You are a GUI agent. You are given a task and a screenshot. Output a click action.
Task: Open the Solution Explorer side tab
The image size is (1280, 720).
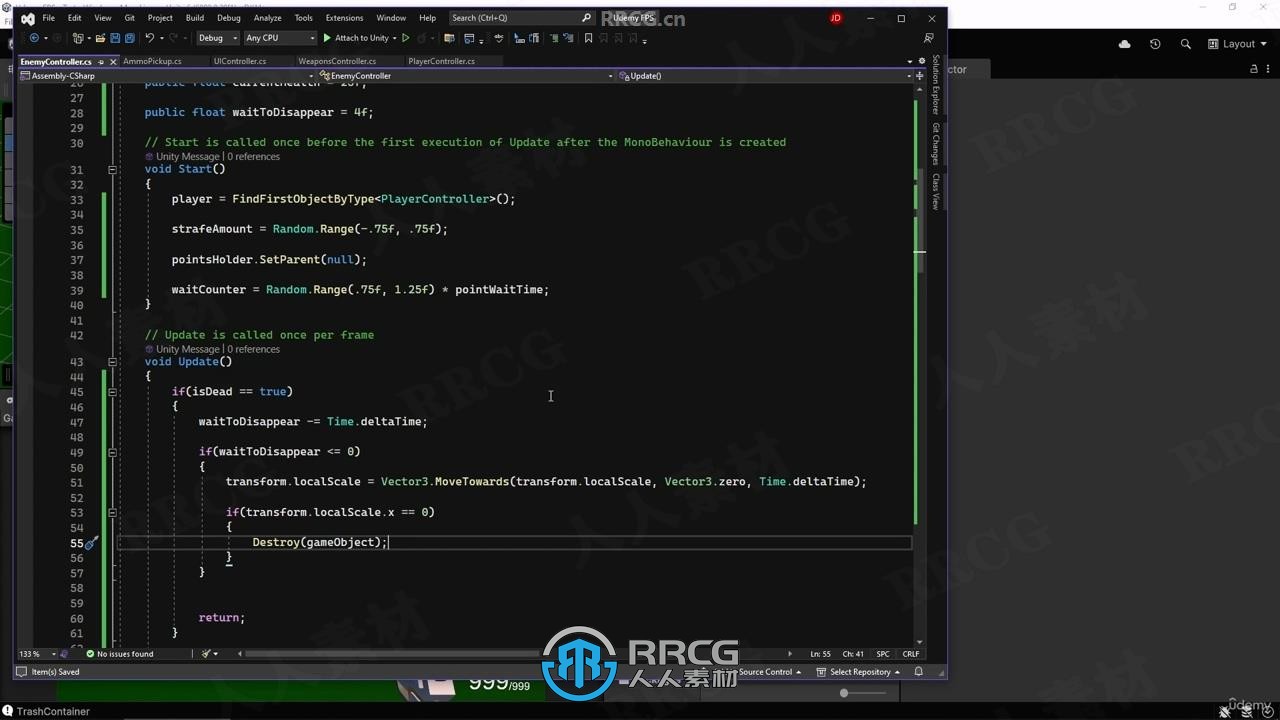(x=936, y=85)
